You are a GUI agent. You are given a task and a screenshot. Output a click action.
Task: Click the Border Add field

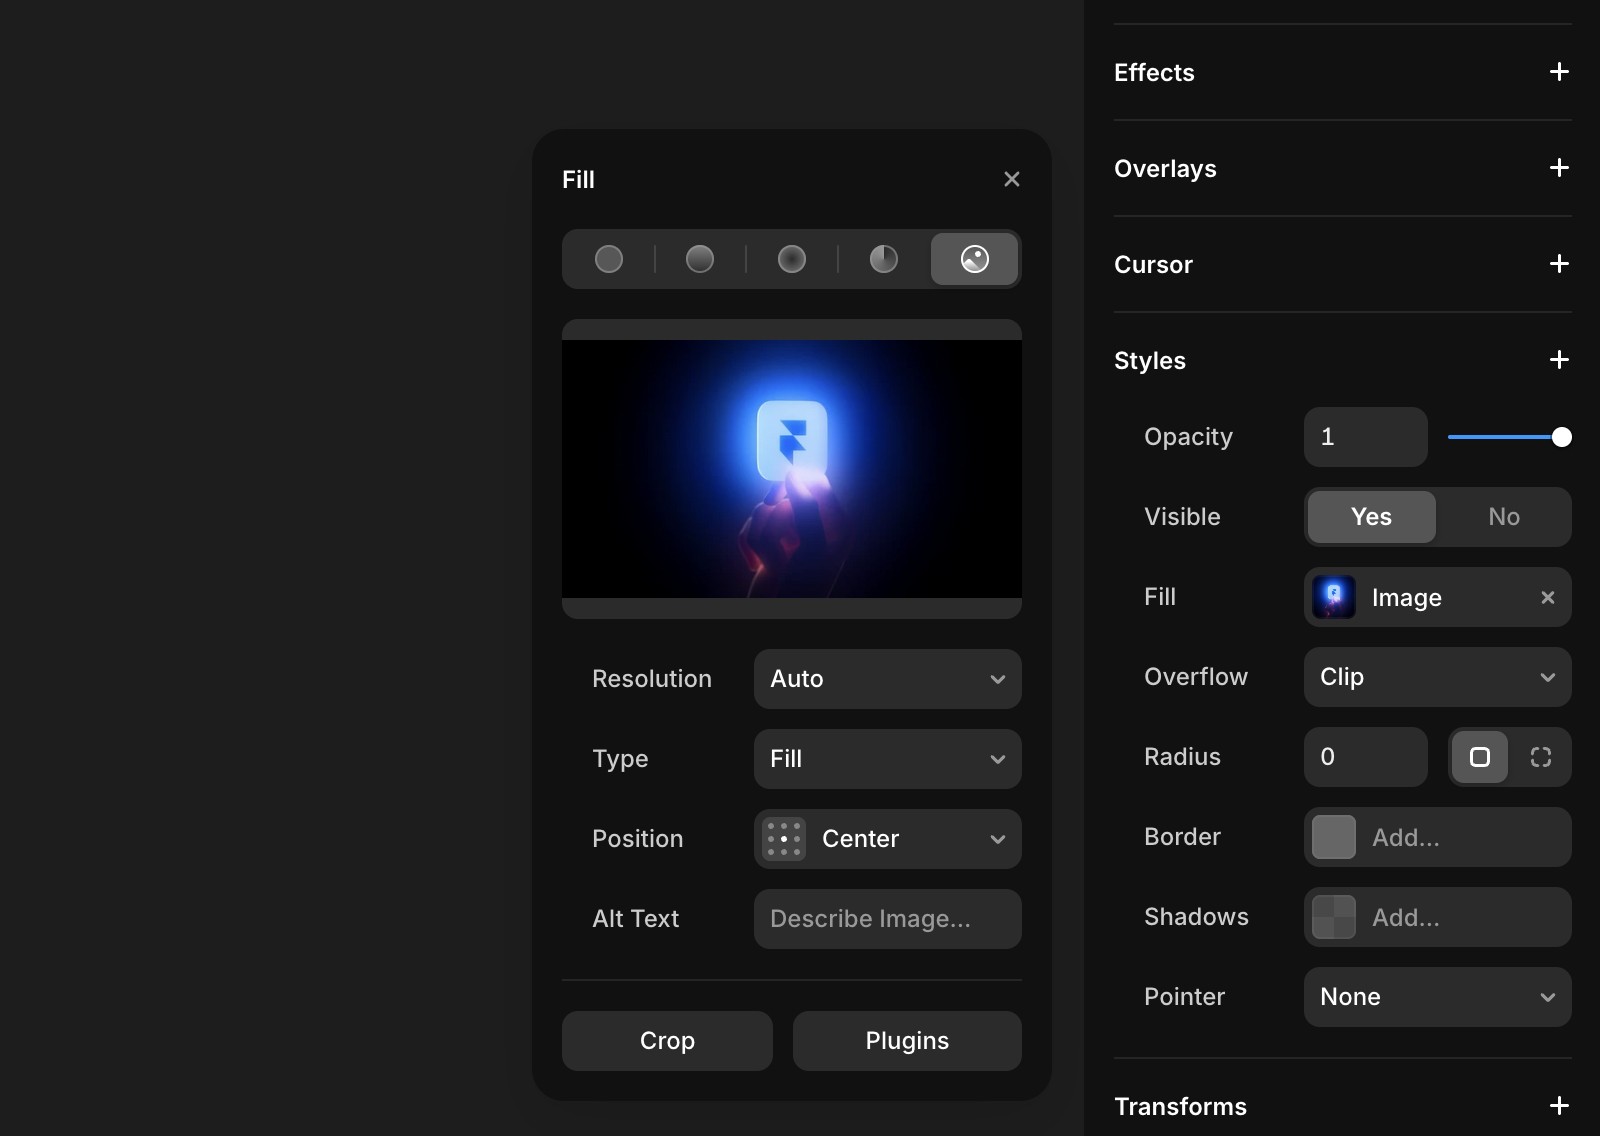(1438, 837)
